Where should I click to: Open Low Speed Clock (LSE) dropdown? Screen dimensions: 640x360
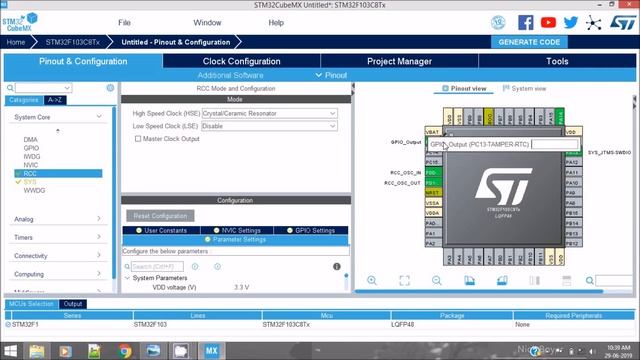(269, 126)
